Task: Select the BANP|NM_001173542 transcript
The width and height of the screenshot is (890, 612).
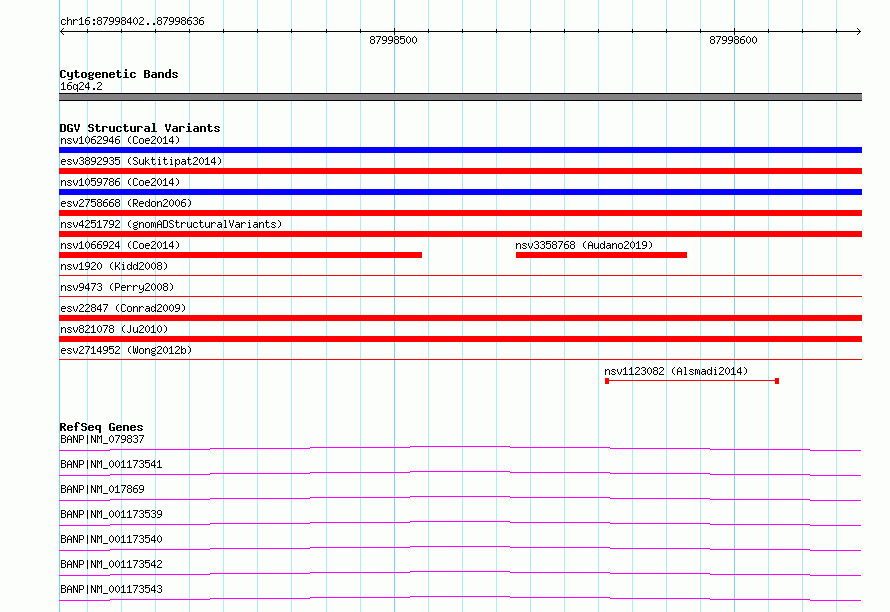Action: [111, 564]
